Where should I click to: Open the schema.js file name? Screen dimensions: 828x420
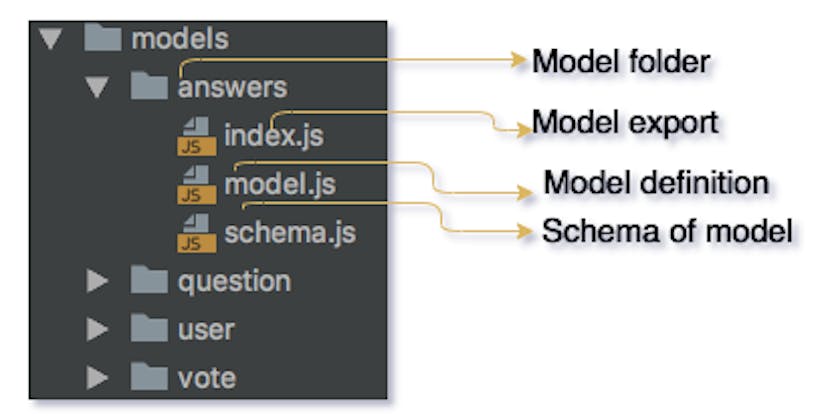point(289,234)
